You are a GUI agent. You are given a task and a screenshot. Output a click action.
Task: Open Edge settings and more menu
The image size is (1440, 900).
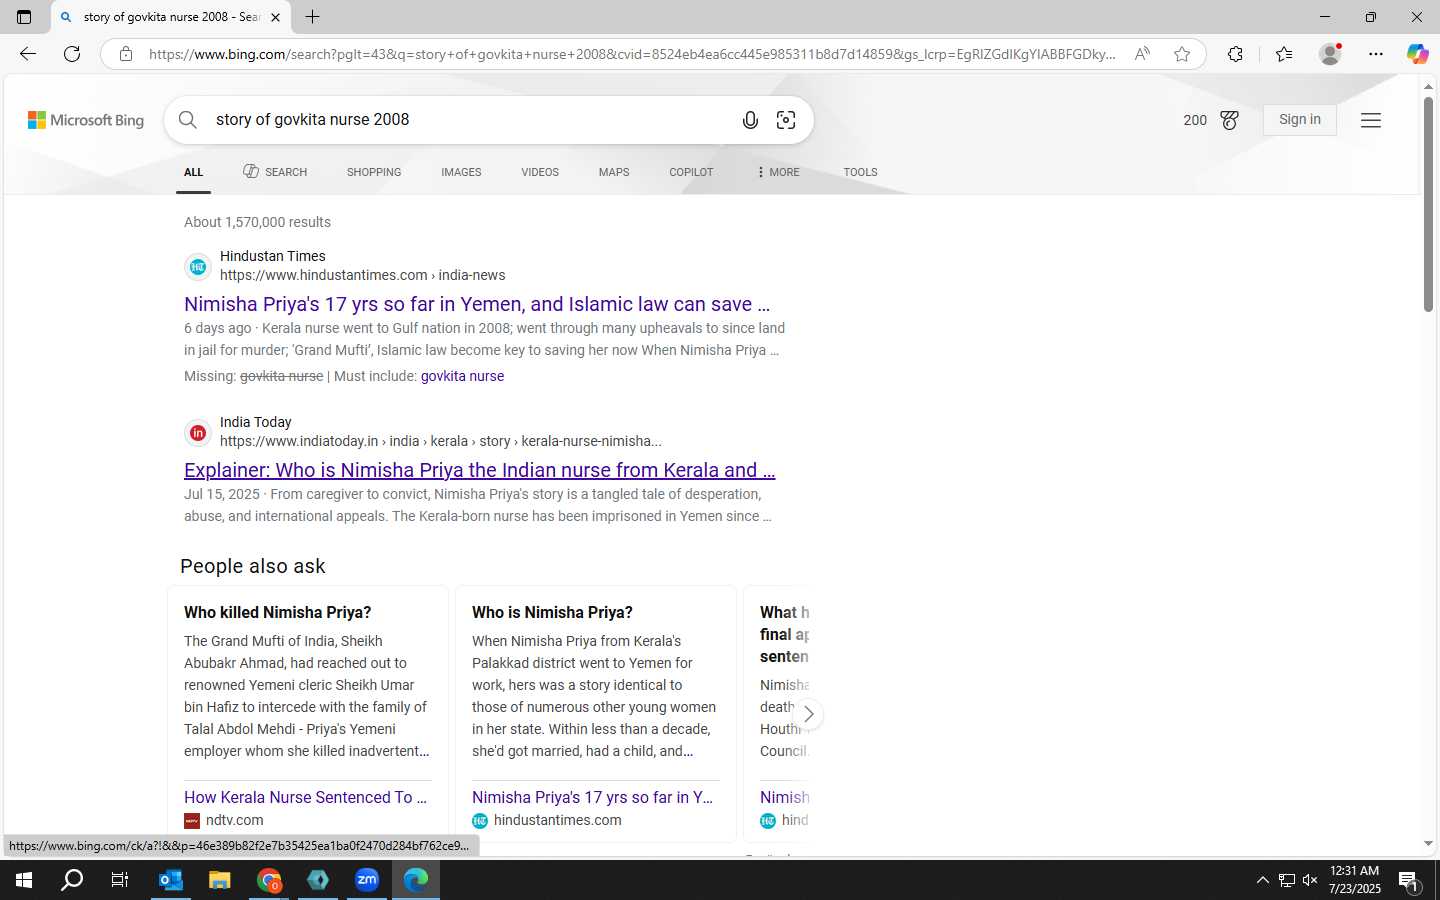[1376, 54]
